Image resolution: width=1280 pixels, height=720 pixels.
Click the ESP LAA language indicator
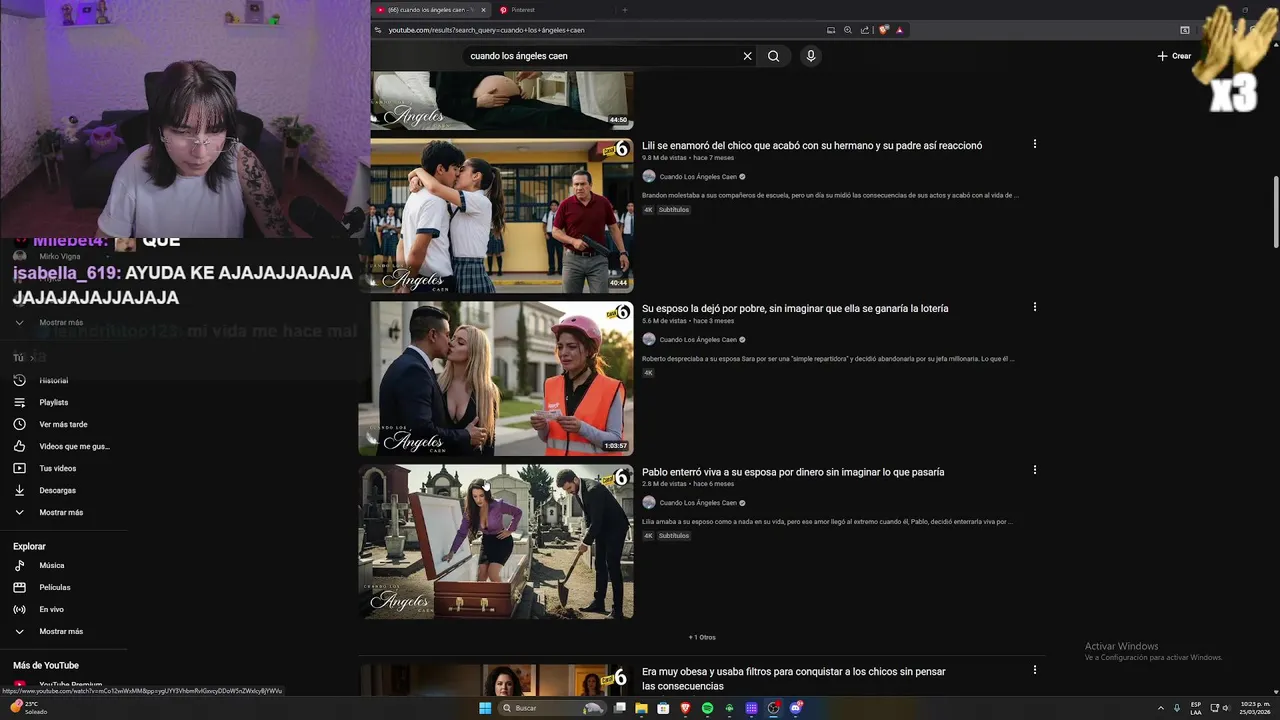(x=1196, y=708)
